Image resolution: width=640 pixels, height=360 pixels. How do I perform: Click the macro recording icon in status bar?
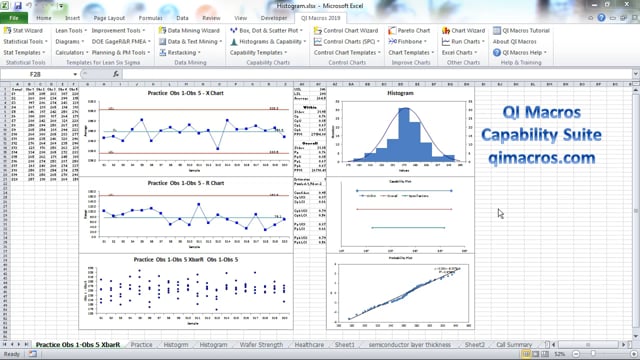pyautogui.click(x=33, y=354)
